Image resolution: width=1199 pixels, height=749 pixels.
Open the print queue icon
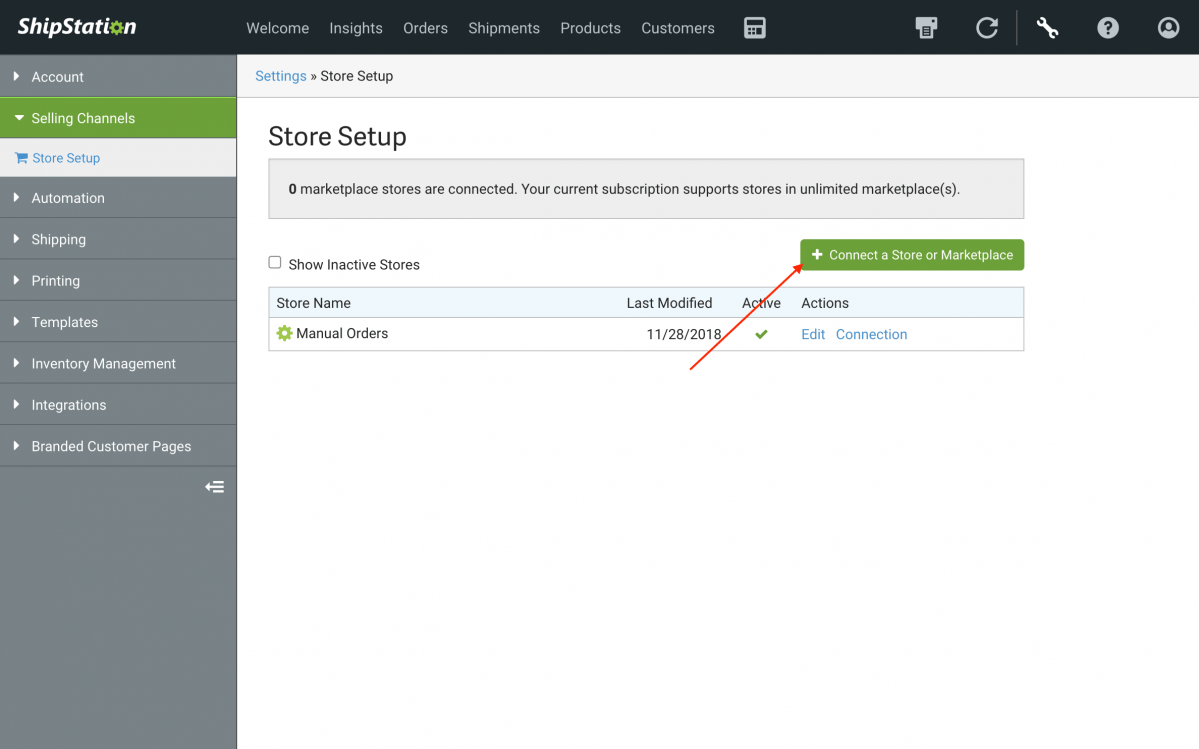(926, 28)
